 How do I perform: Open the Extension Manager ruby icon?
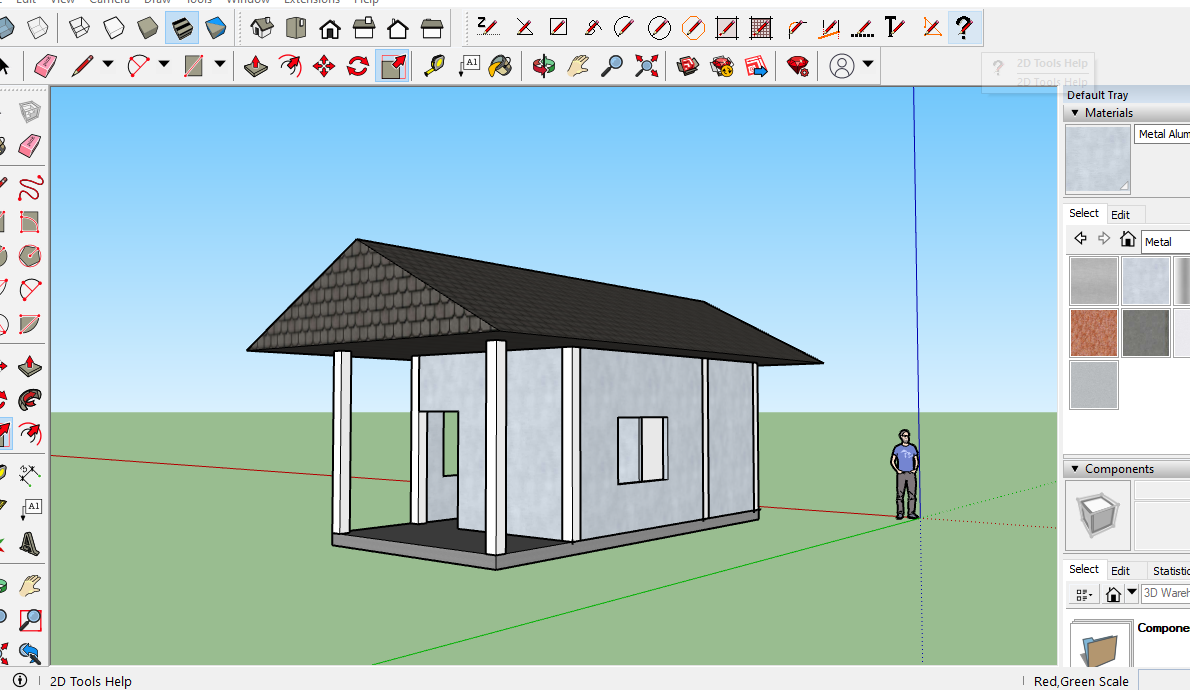798,66
